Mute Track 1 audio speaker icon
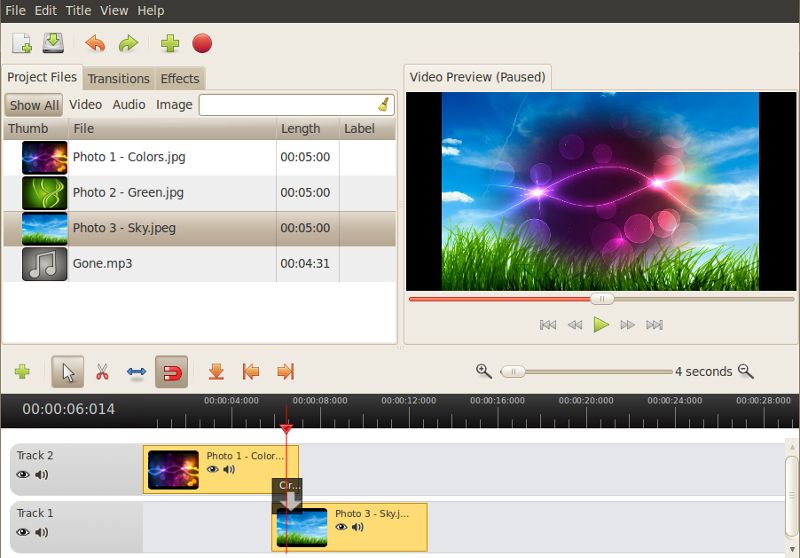Image resolution: width=800 pixels, height=558 pixels. 42,532
